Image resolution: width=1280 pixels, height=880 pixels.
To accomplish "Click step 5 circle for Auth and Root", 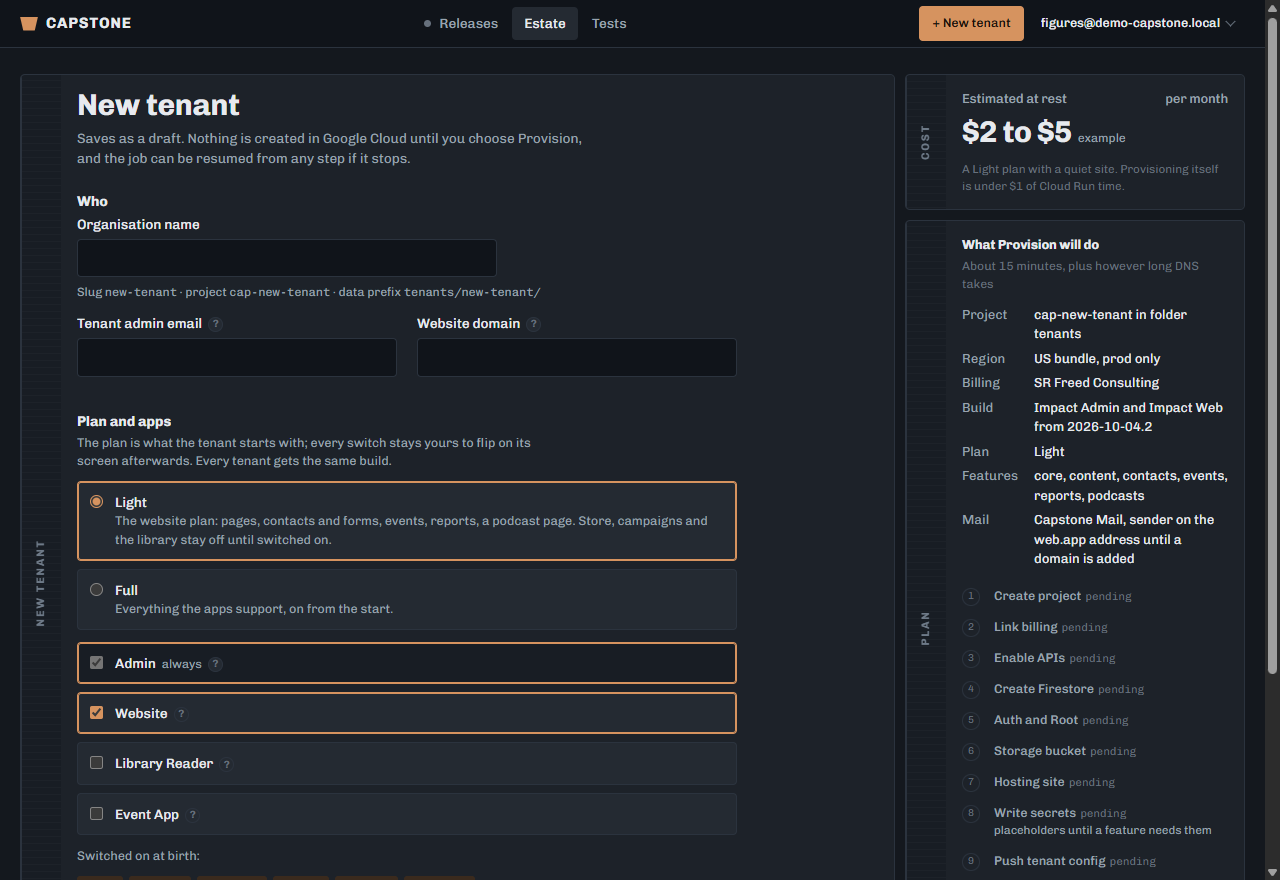I will pyautogui.click(x=970, y=721).
